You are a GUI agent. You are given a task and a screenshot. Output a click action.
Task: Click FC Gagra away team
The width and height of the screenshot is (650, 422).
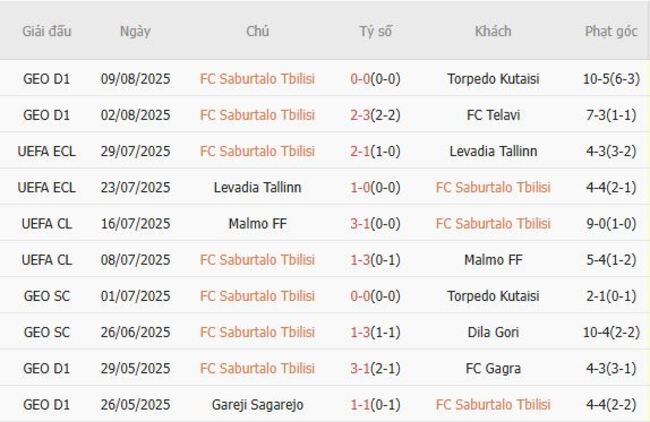pyautogui.click(x=493, y=368)
